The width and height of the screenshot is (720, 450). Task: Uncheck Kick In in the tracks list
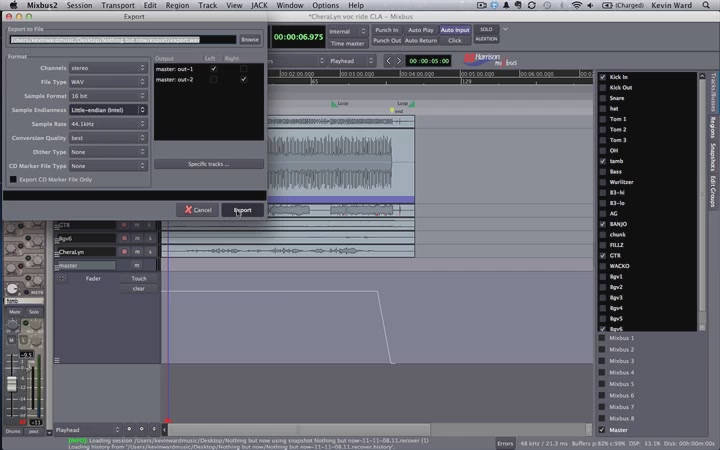click(602, 77)
